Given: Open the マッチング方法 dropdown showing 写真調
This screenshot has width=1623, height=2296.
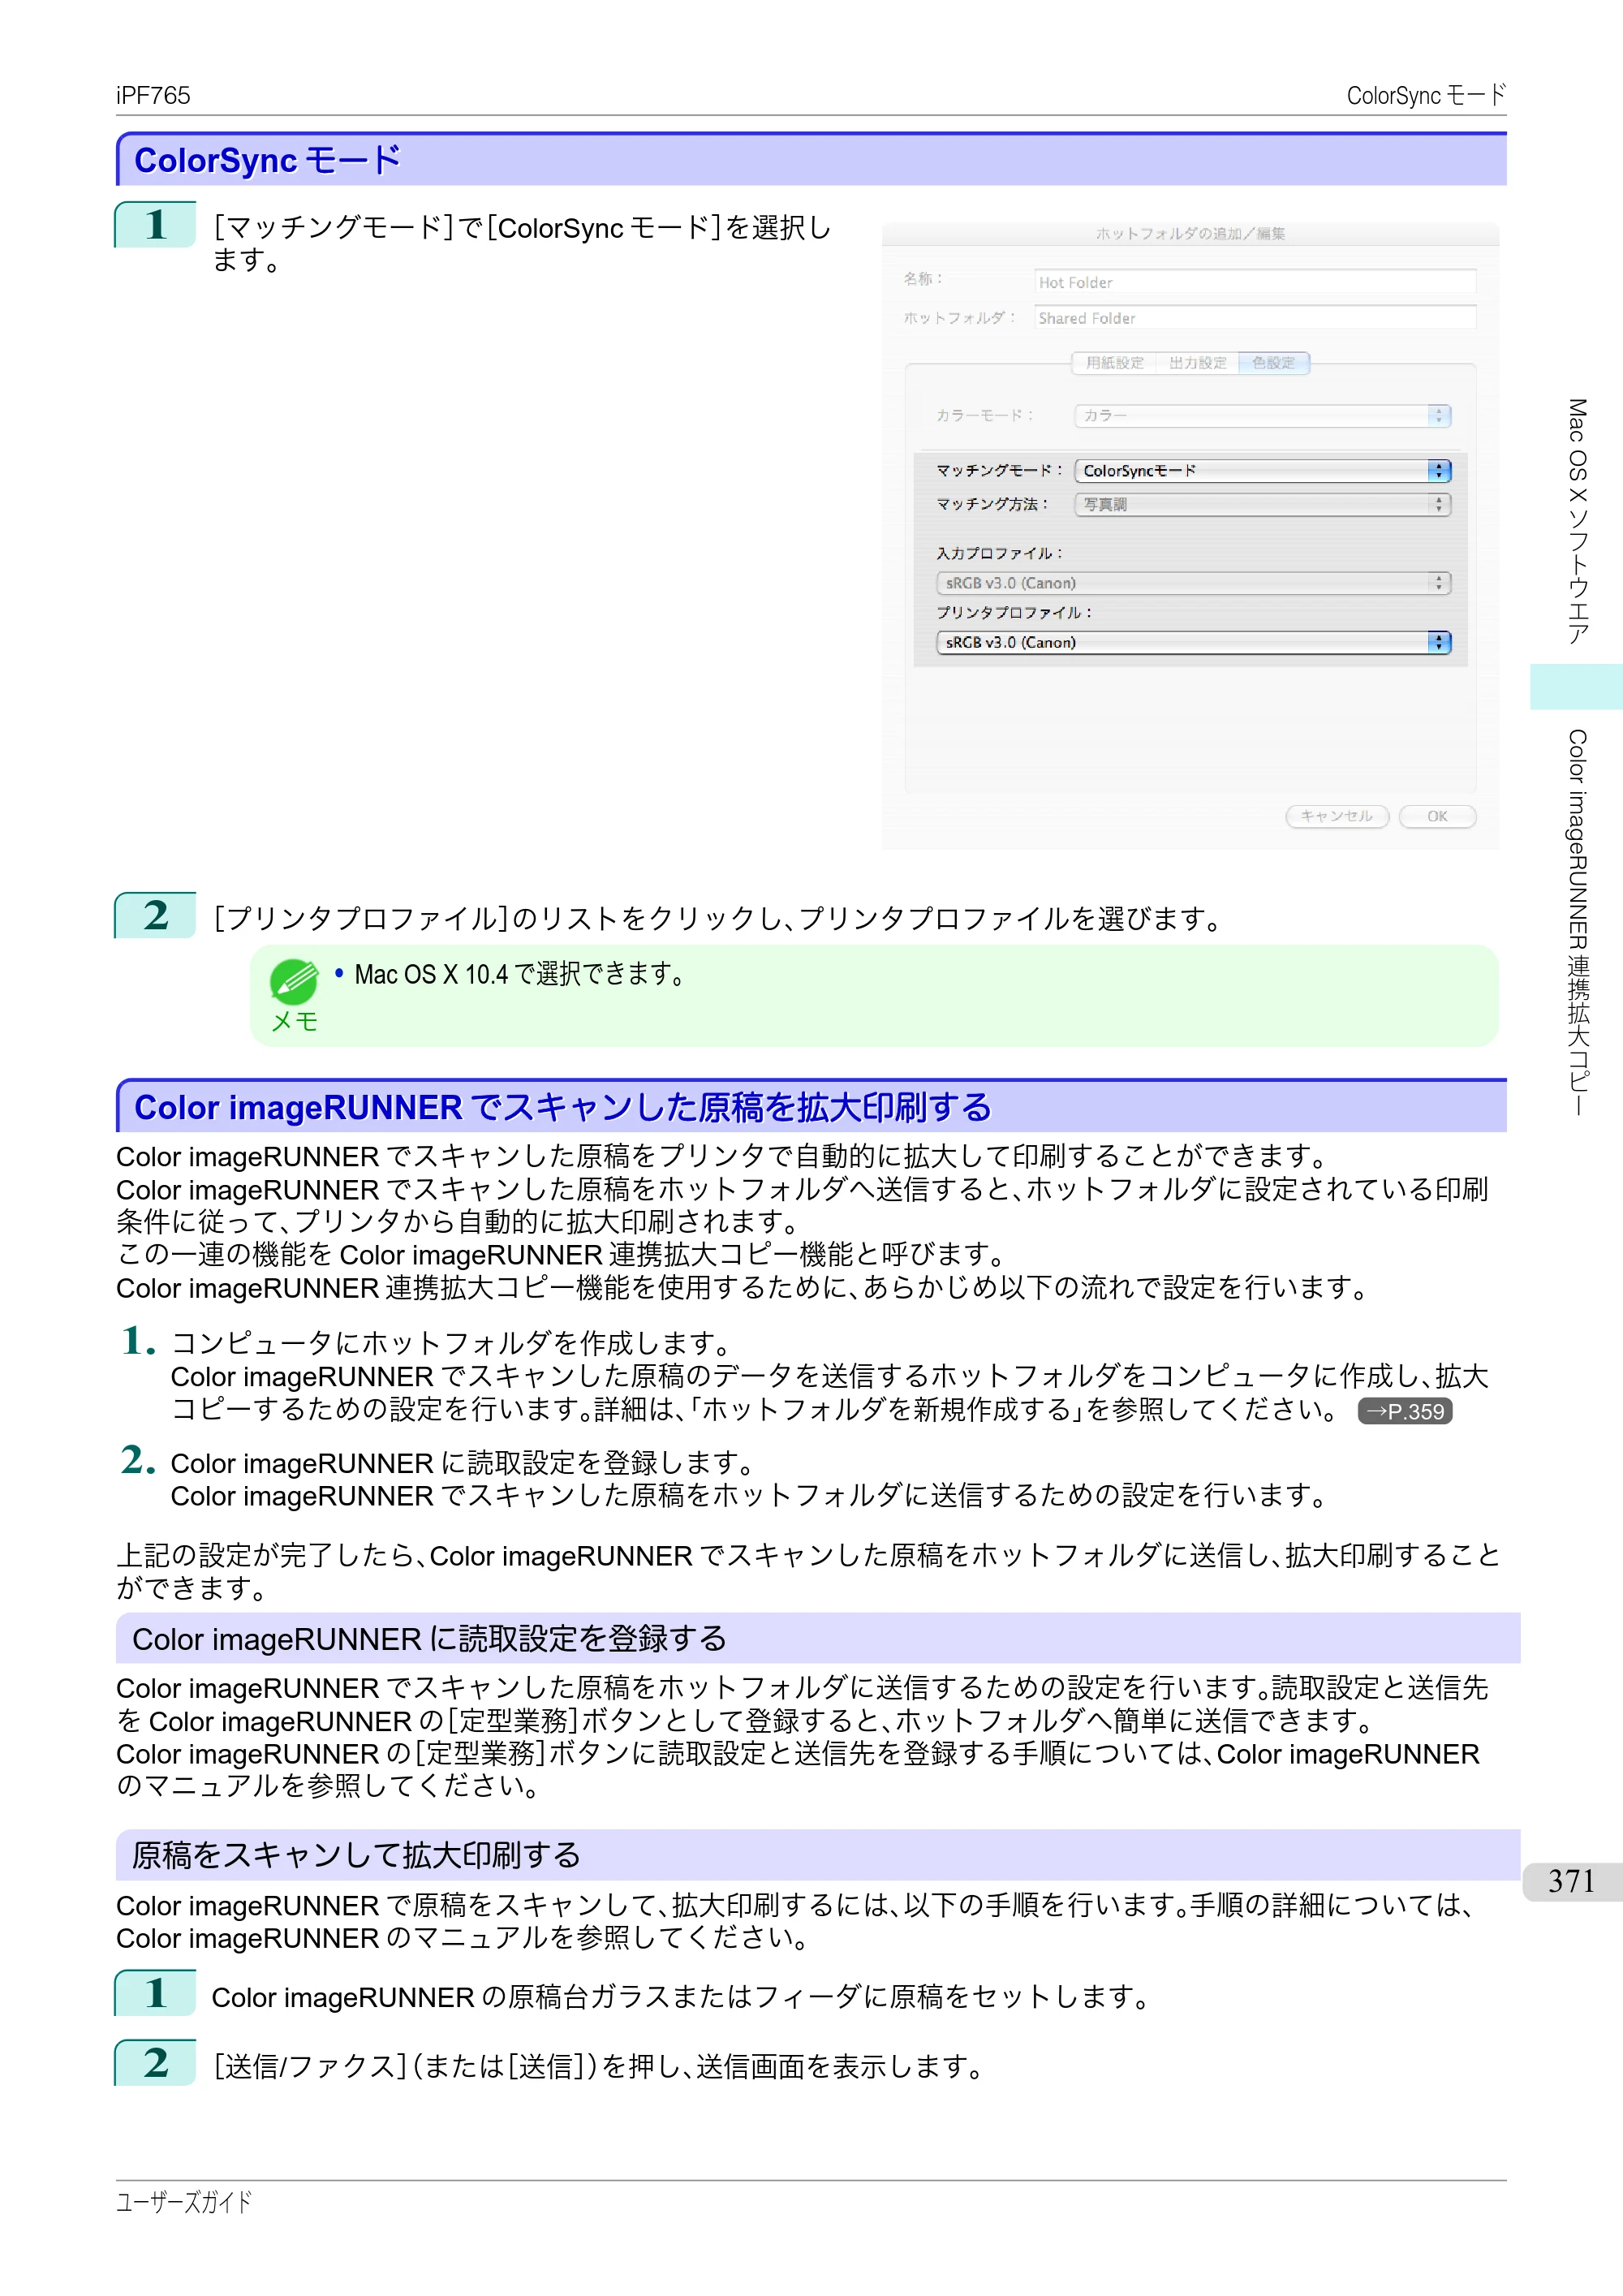Looking at the screenshot, I should (x=1263, y=504).
